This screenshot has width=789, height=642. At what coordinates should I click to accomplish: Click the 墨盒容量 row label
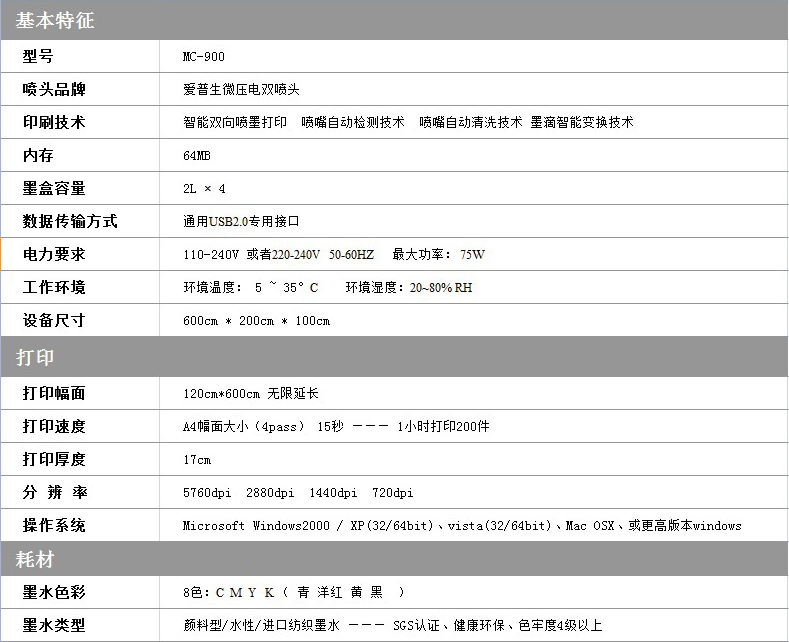coord(54,188)
